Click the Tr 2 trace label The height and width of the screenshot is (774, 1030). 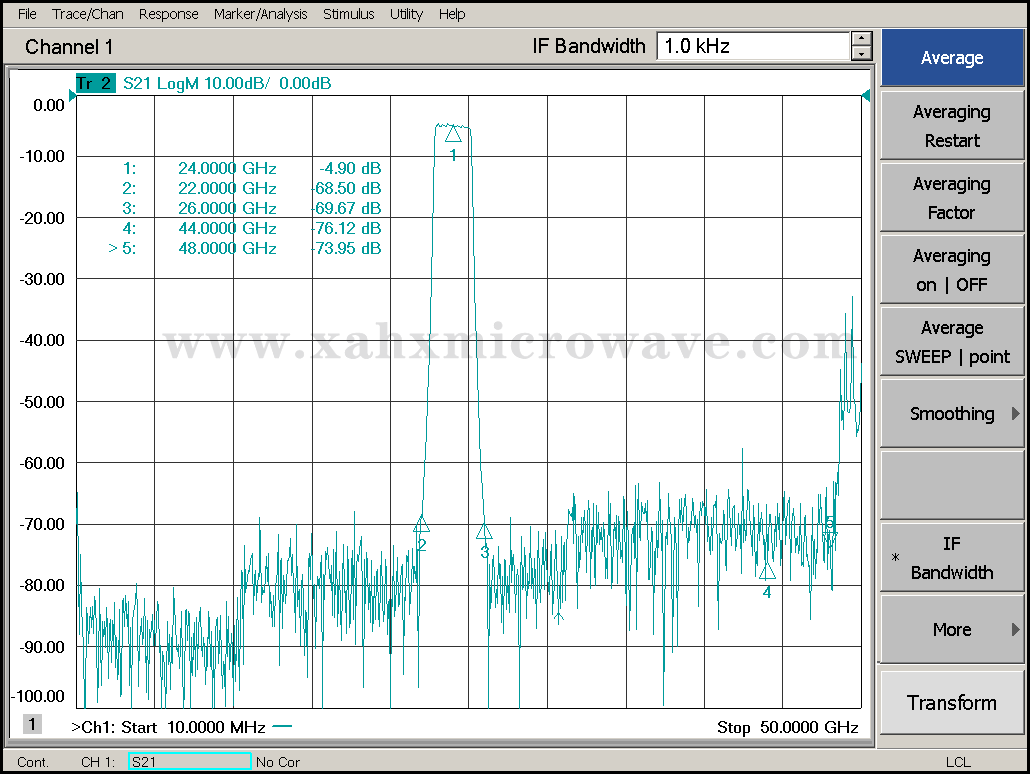[x=95, y=84]
